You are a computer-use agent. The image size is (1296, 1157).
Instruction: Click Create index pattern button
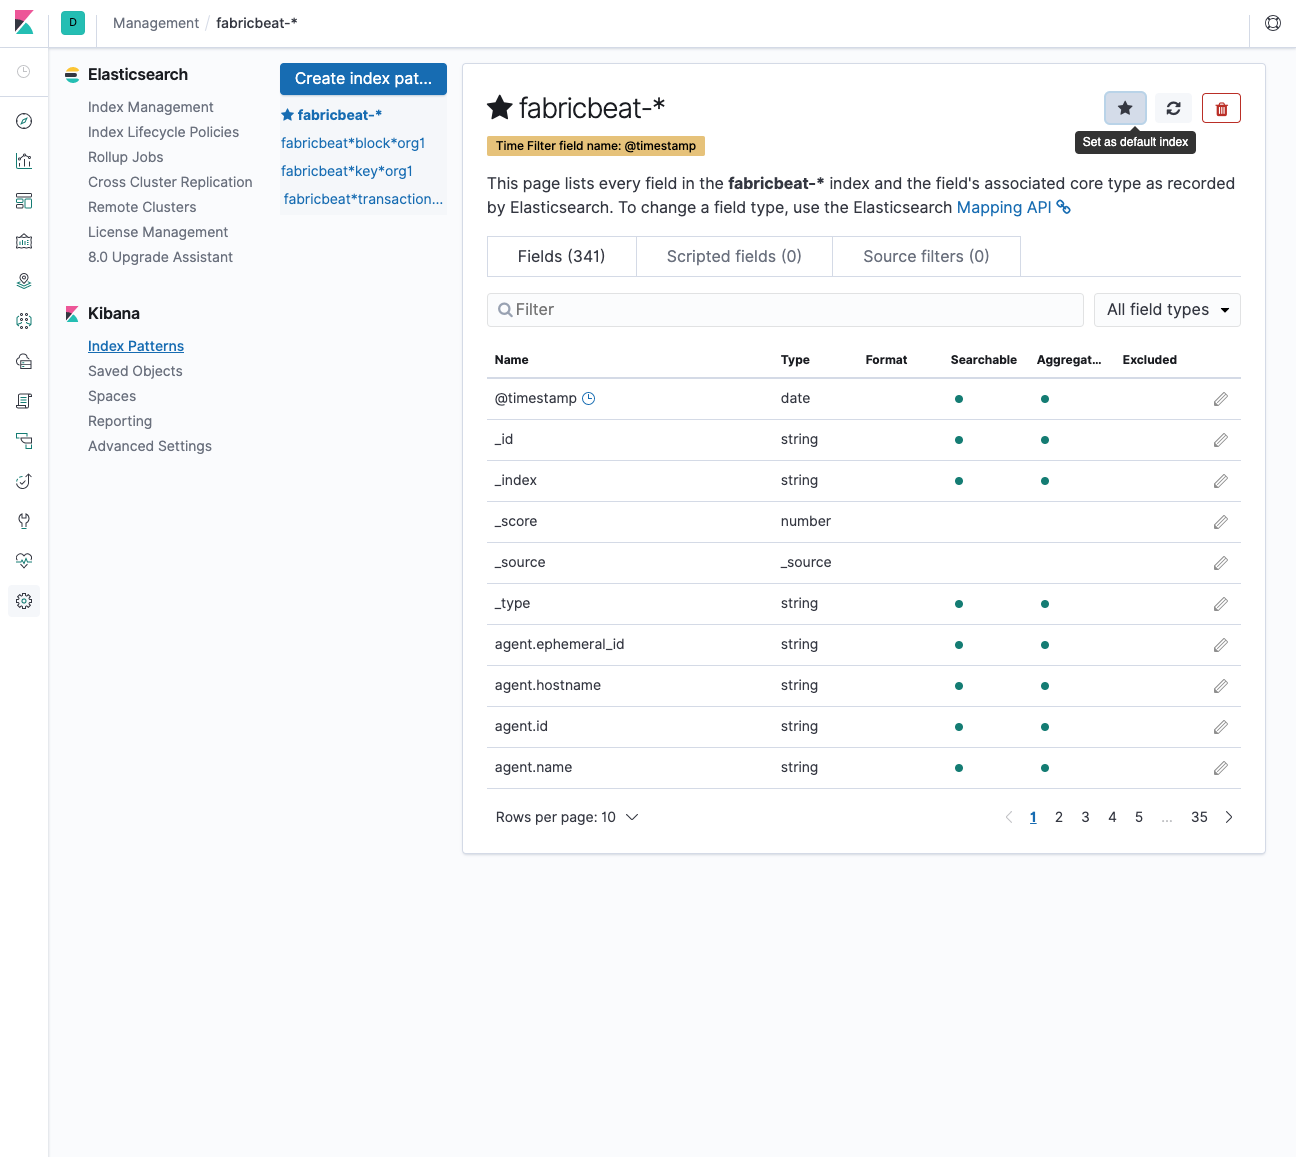coord(363,79)
